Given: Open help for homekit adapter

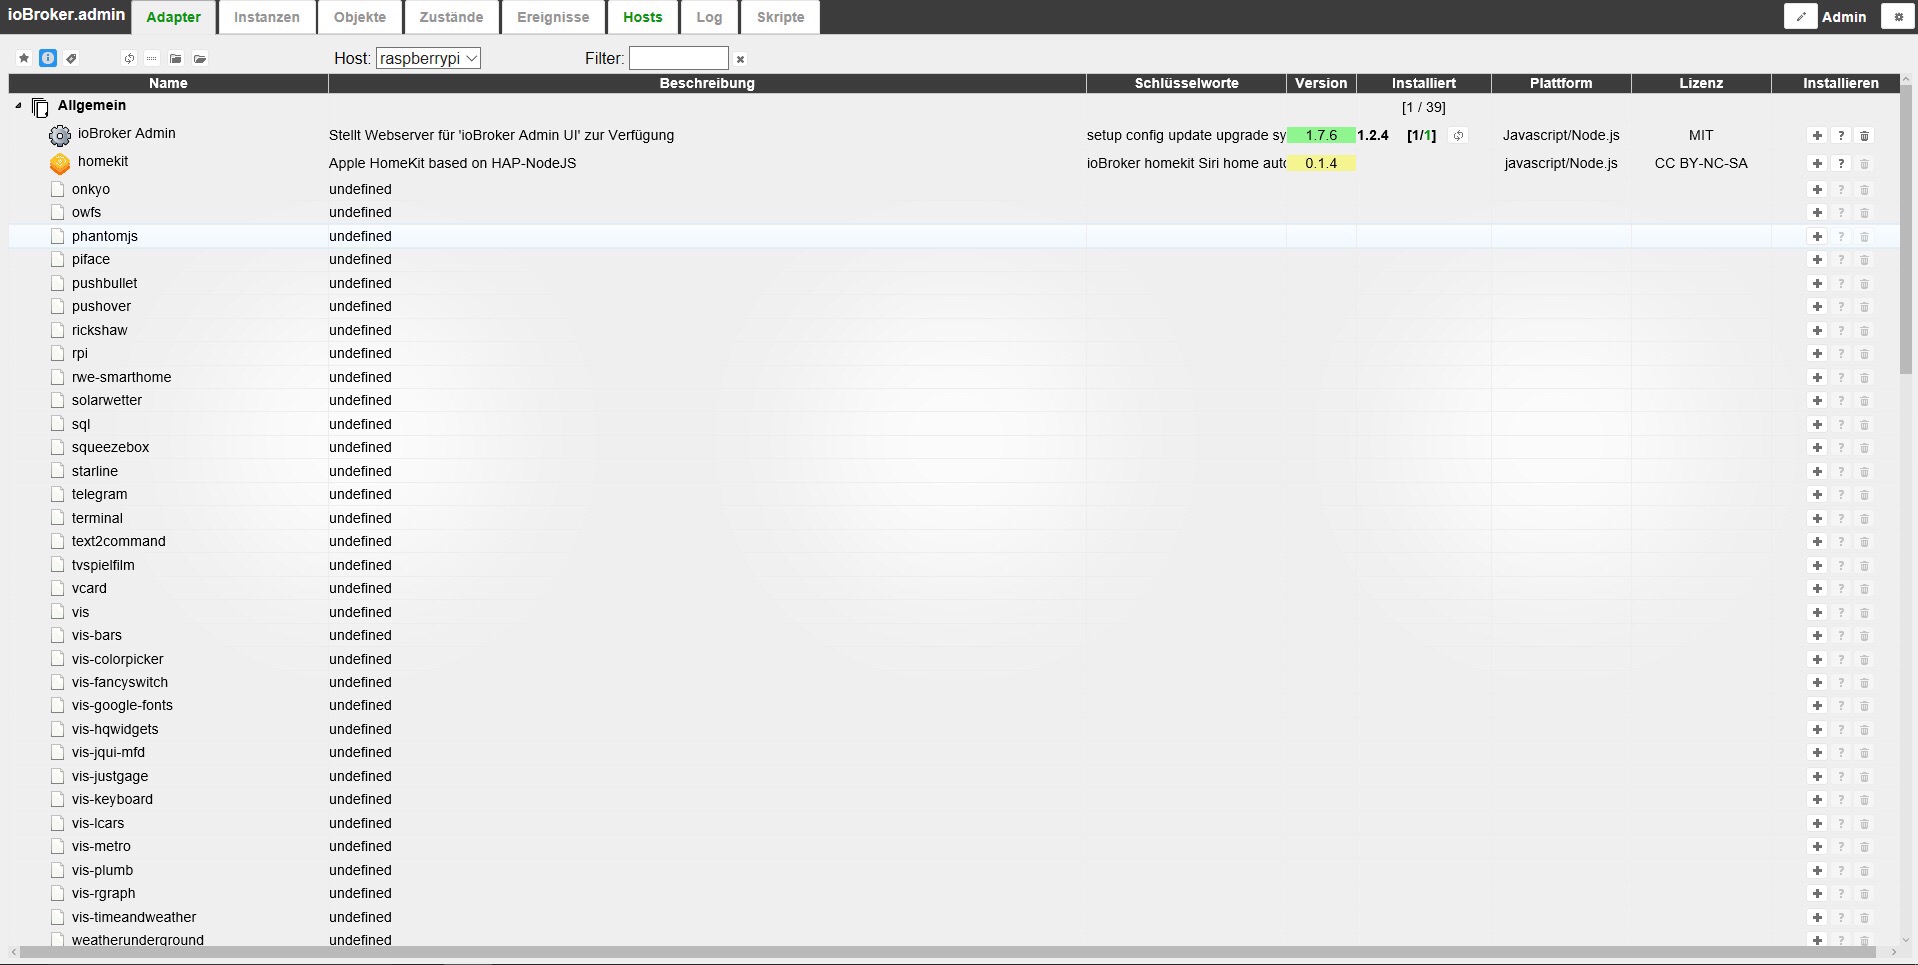Looking at the screenshot, I should [x=1841, y=163].
